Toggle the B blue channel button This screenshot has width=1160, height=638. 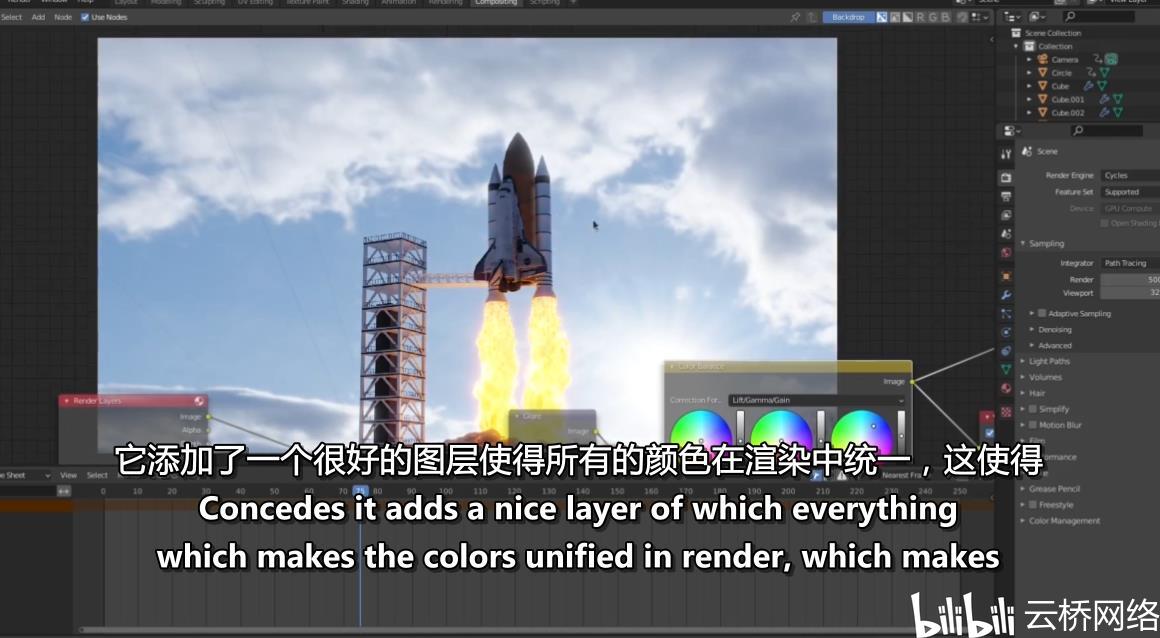(x=945, y=17)
